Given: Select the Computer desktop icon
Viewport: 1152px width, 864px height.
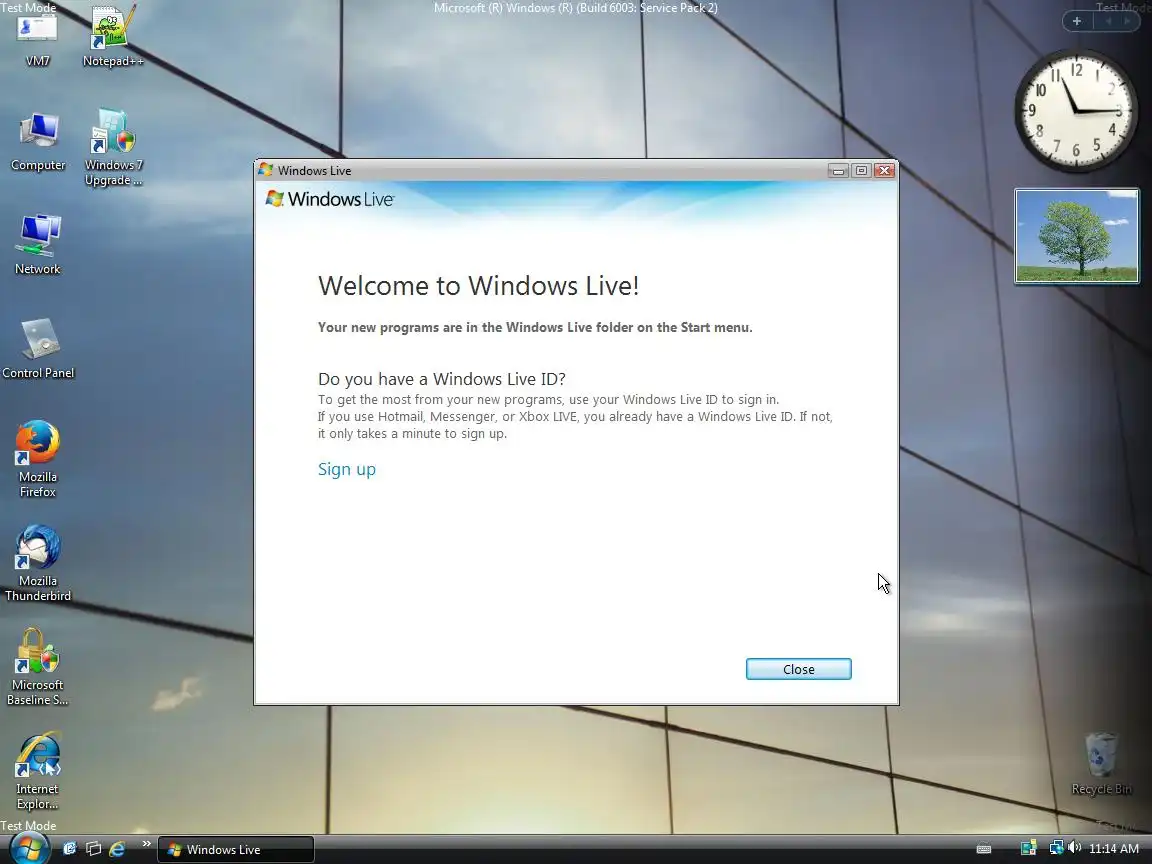Looking at the screenshot, I should [x=38, y=143].
